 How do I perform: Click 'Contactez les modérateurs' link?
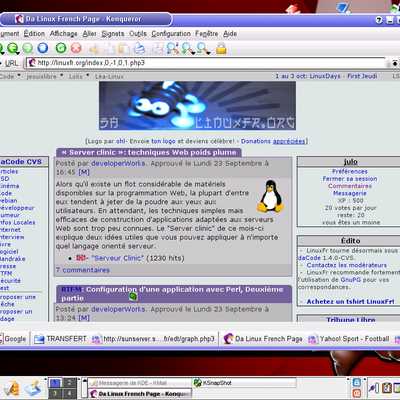pos(347,265)
